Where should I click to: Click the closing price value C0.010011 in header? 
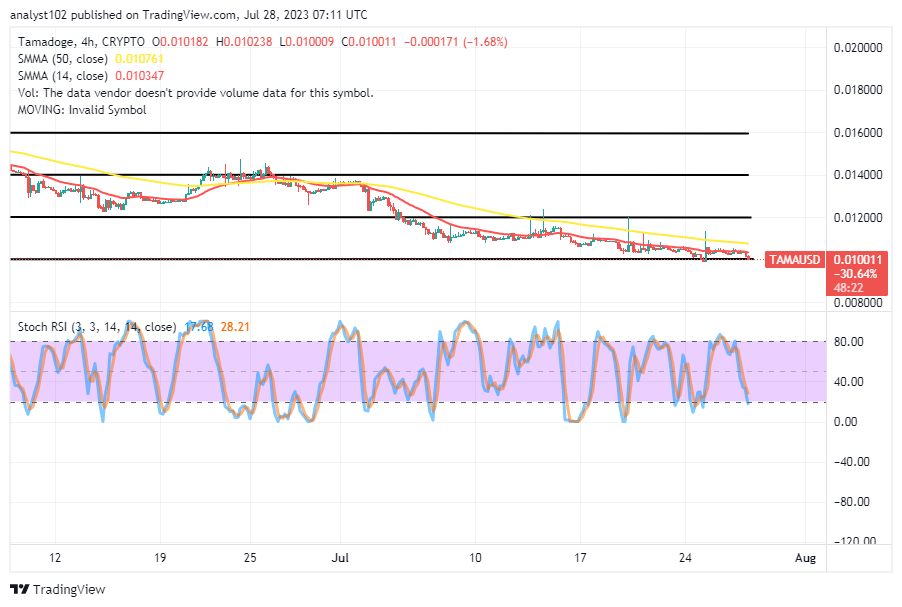pos(369,41)
